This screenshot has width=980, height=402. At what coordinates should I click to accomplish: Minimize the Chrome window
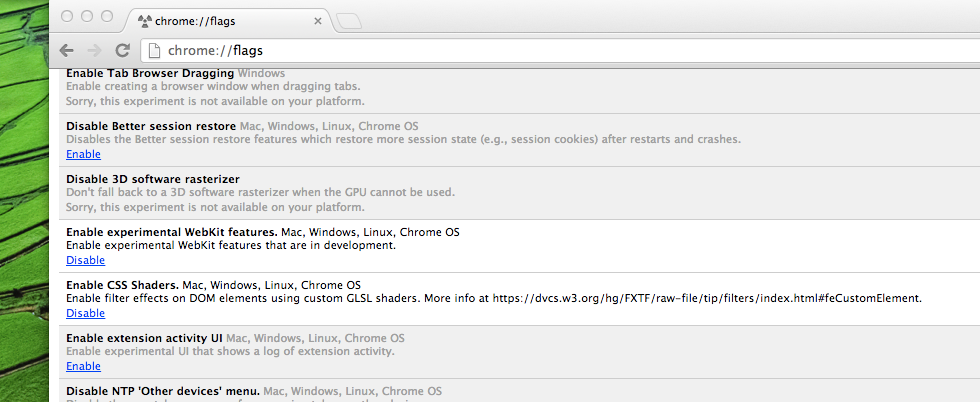pyautogui.click(x=87, y=16)
